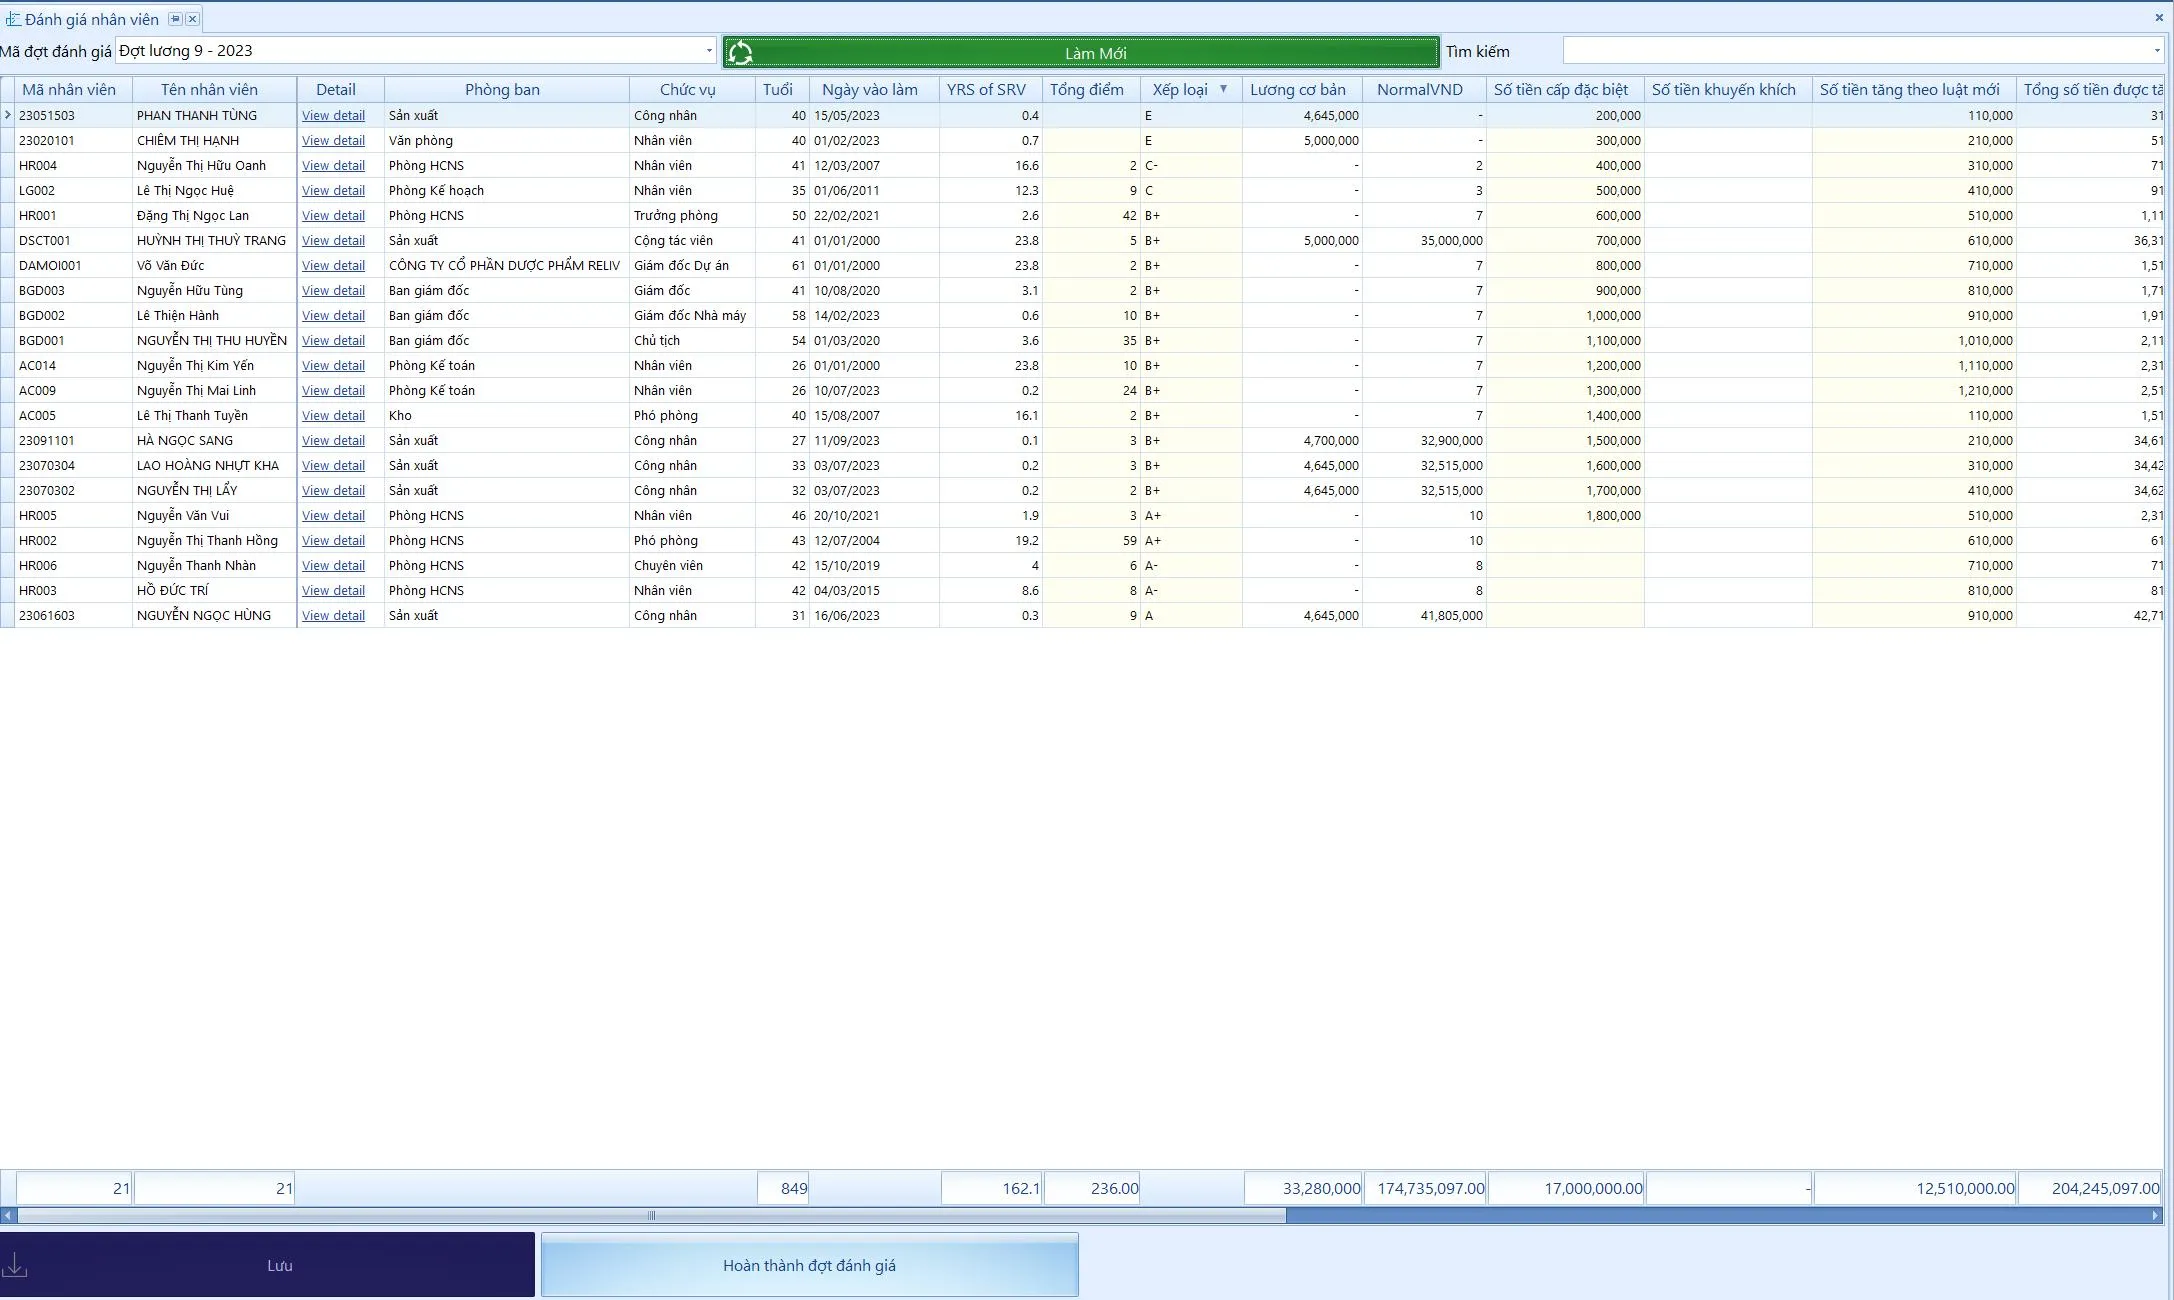Click the left arrow of horizontal scrollbar
The width and height of the screenshot is (2174, 1300).
click(8, 1216)
